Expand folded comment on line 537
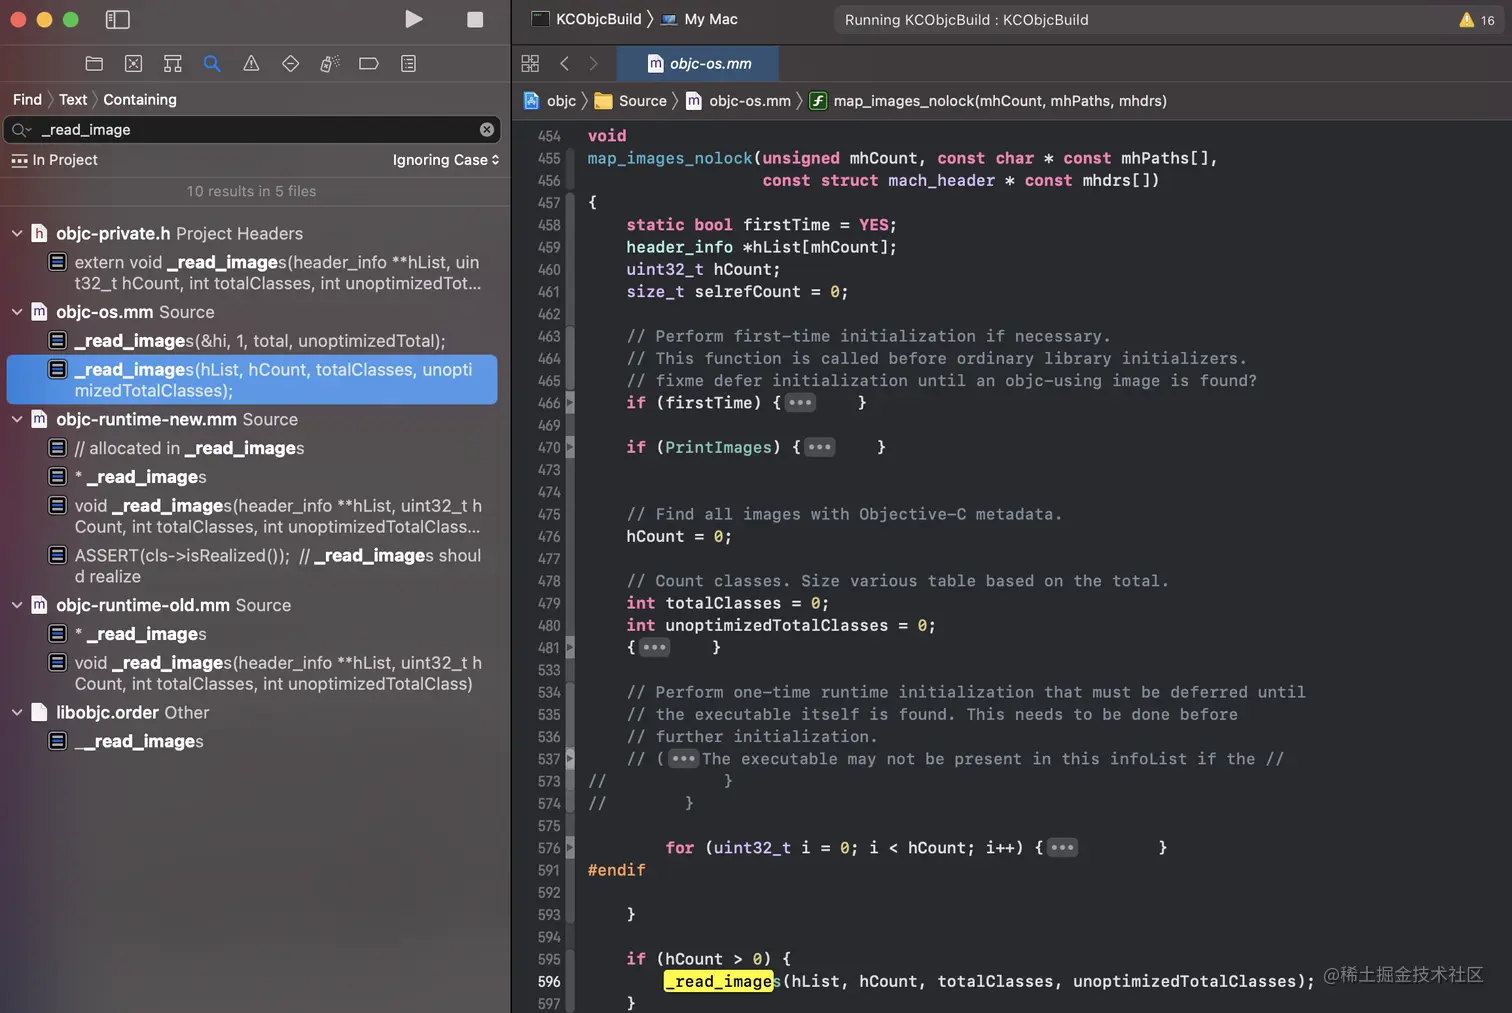 coord(684,759)
